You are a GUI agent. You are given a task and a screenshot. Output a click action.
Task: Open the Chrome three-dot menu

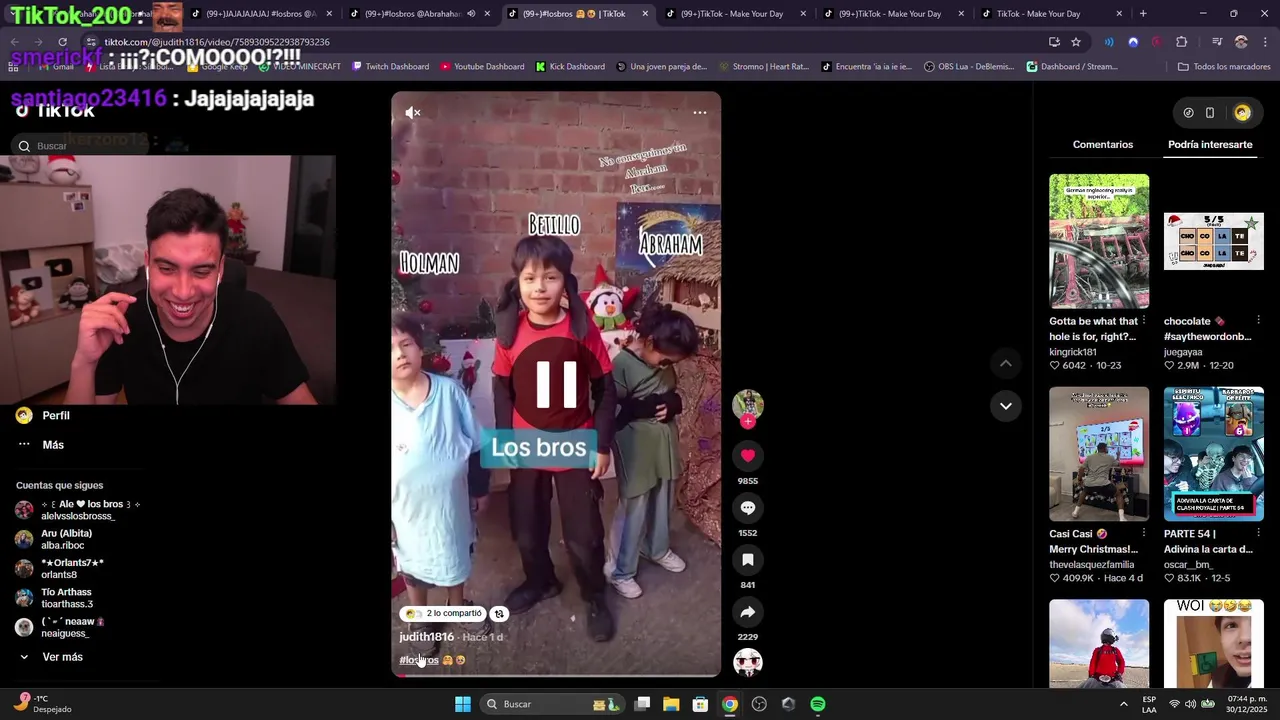coord(1266,42)
